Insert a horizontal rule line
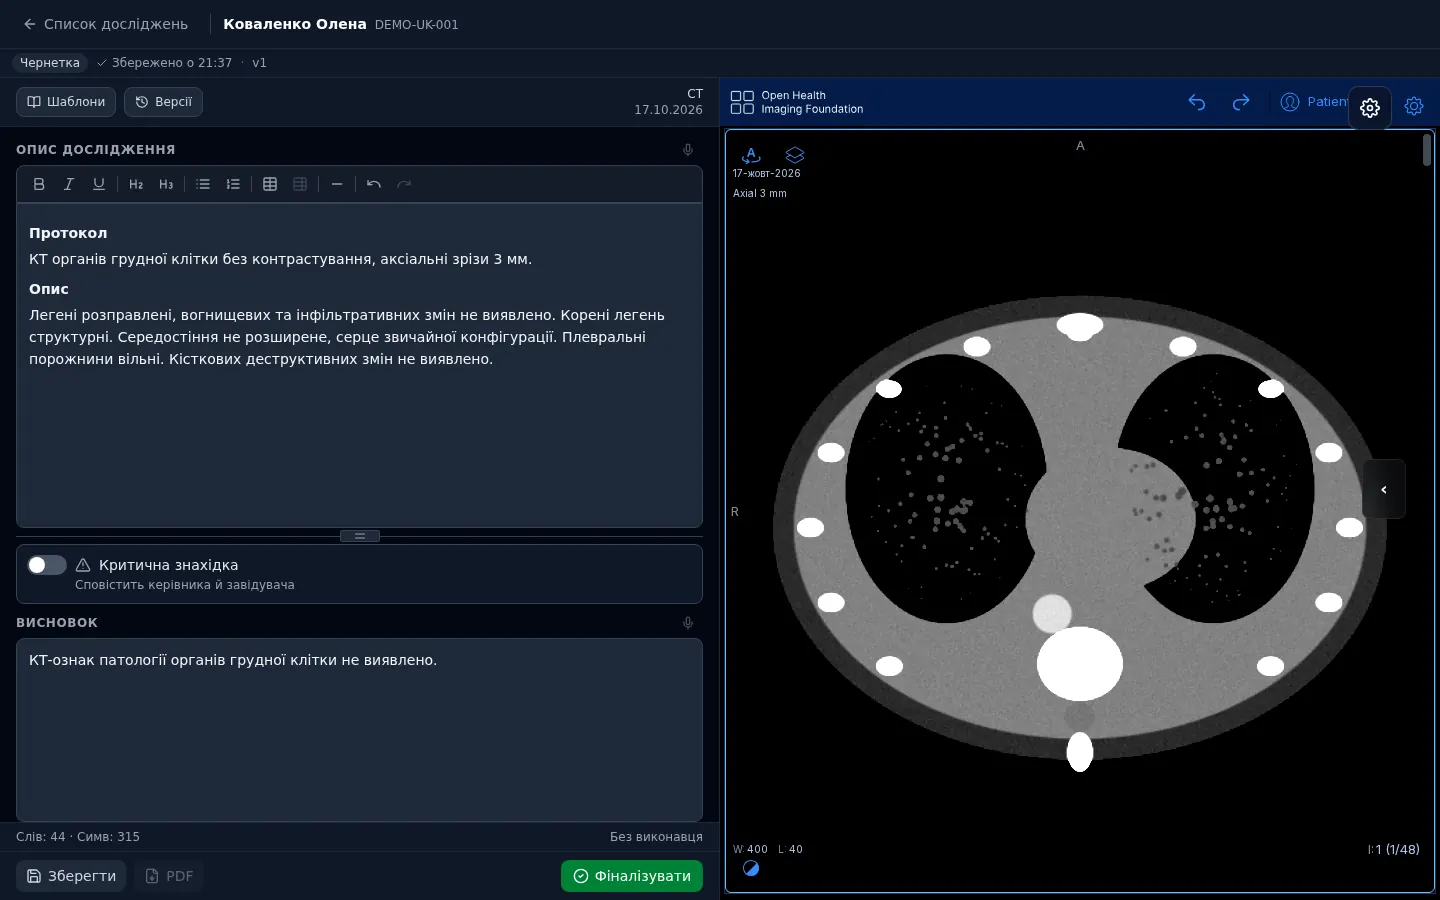Image resolution: width=1440 pixels, height=900 pixels. 337,184
